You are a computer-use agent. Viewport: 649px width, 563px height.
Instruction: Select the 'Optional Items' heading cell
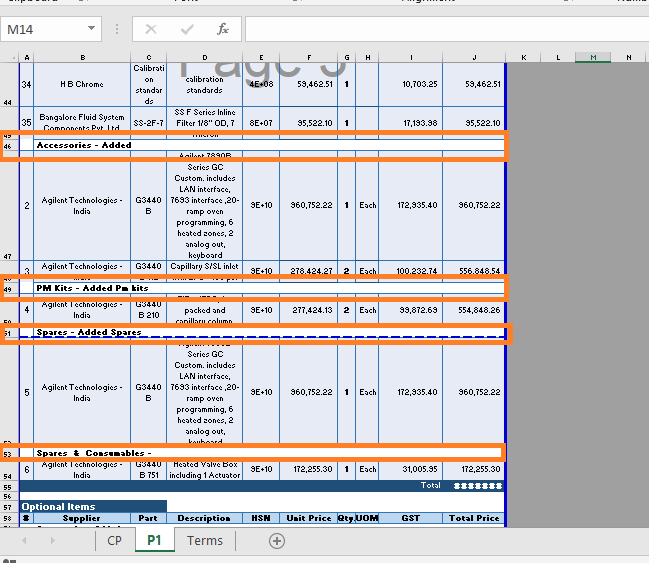[x=93, y=507]
